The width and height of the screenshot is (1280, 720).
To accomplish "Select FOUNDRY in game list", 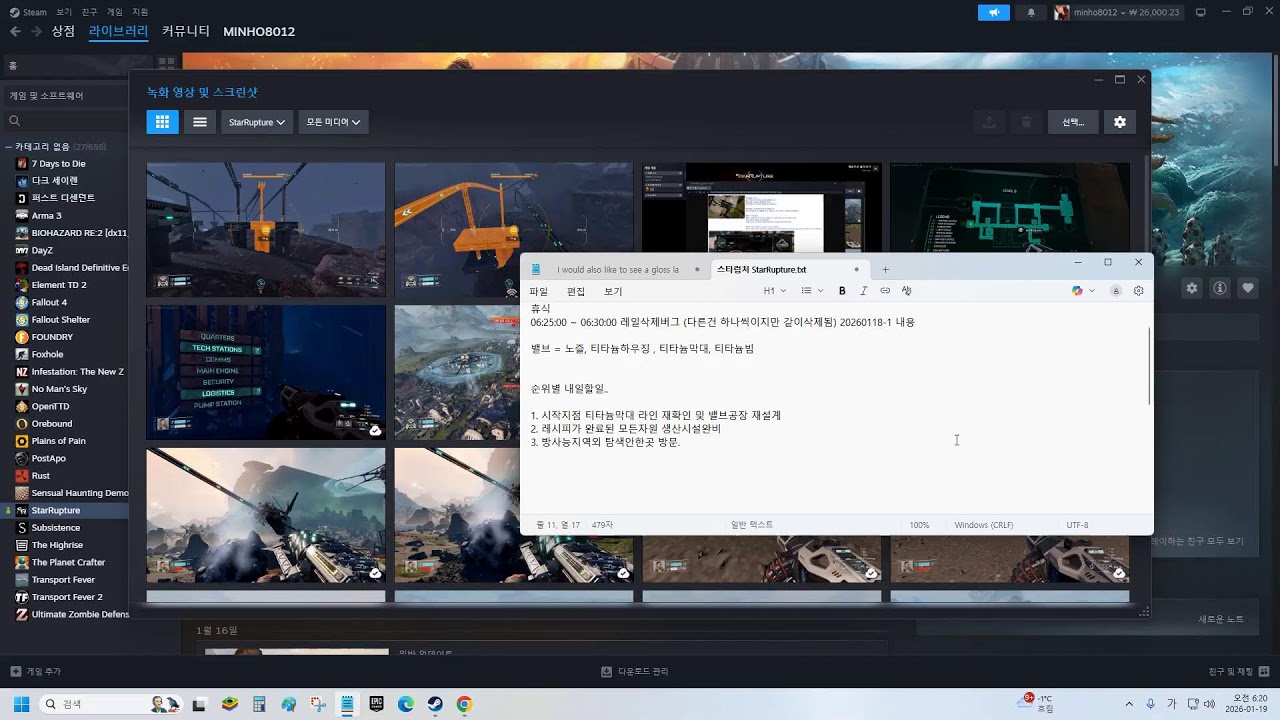I will pos(52,337).
